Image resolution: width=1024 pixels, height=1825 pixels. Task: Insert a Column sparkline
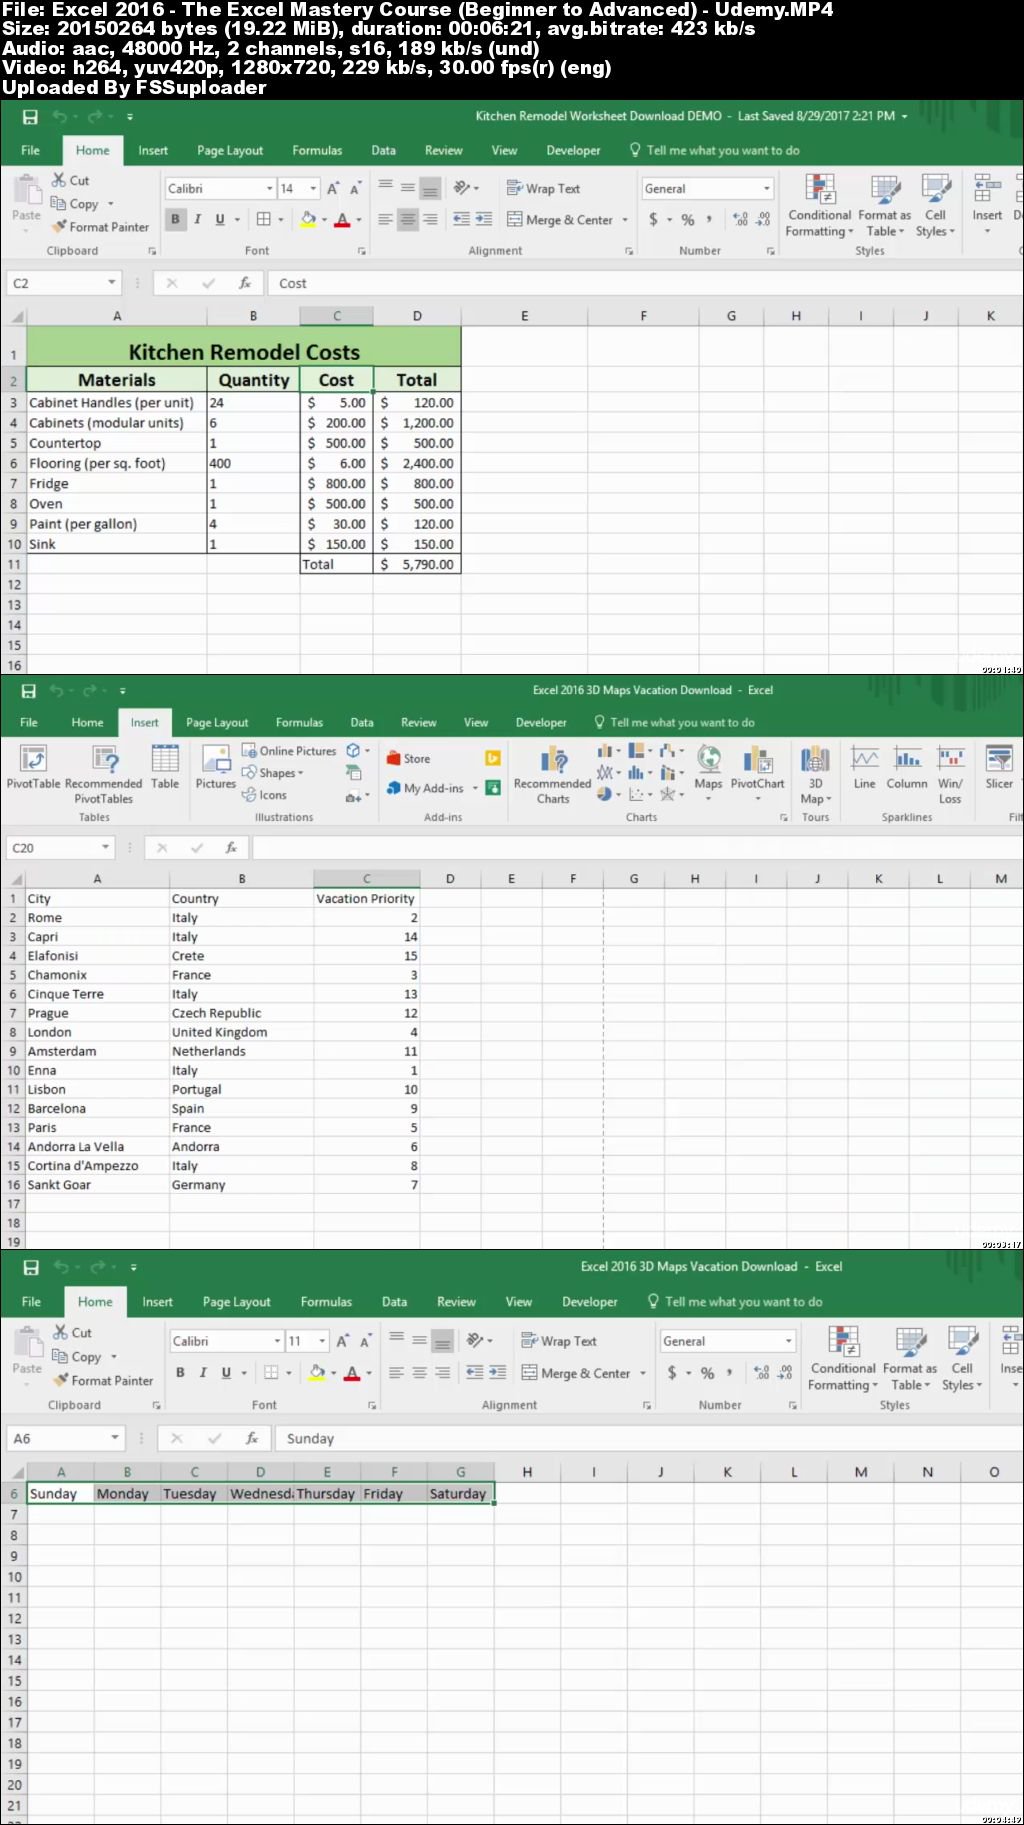point(907,768)
